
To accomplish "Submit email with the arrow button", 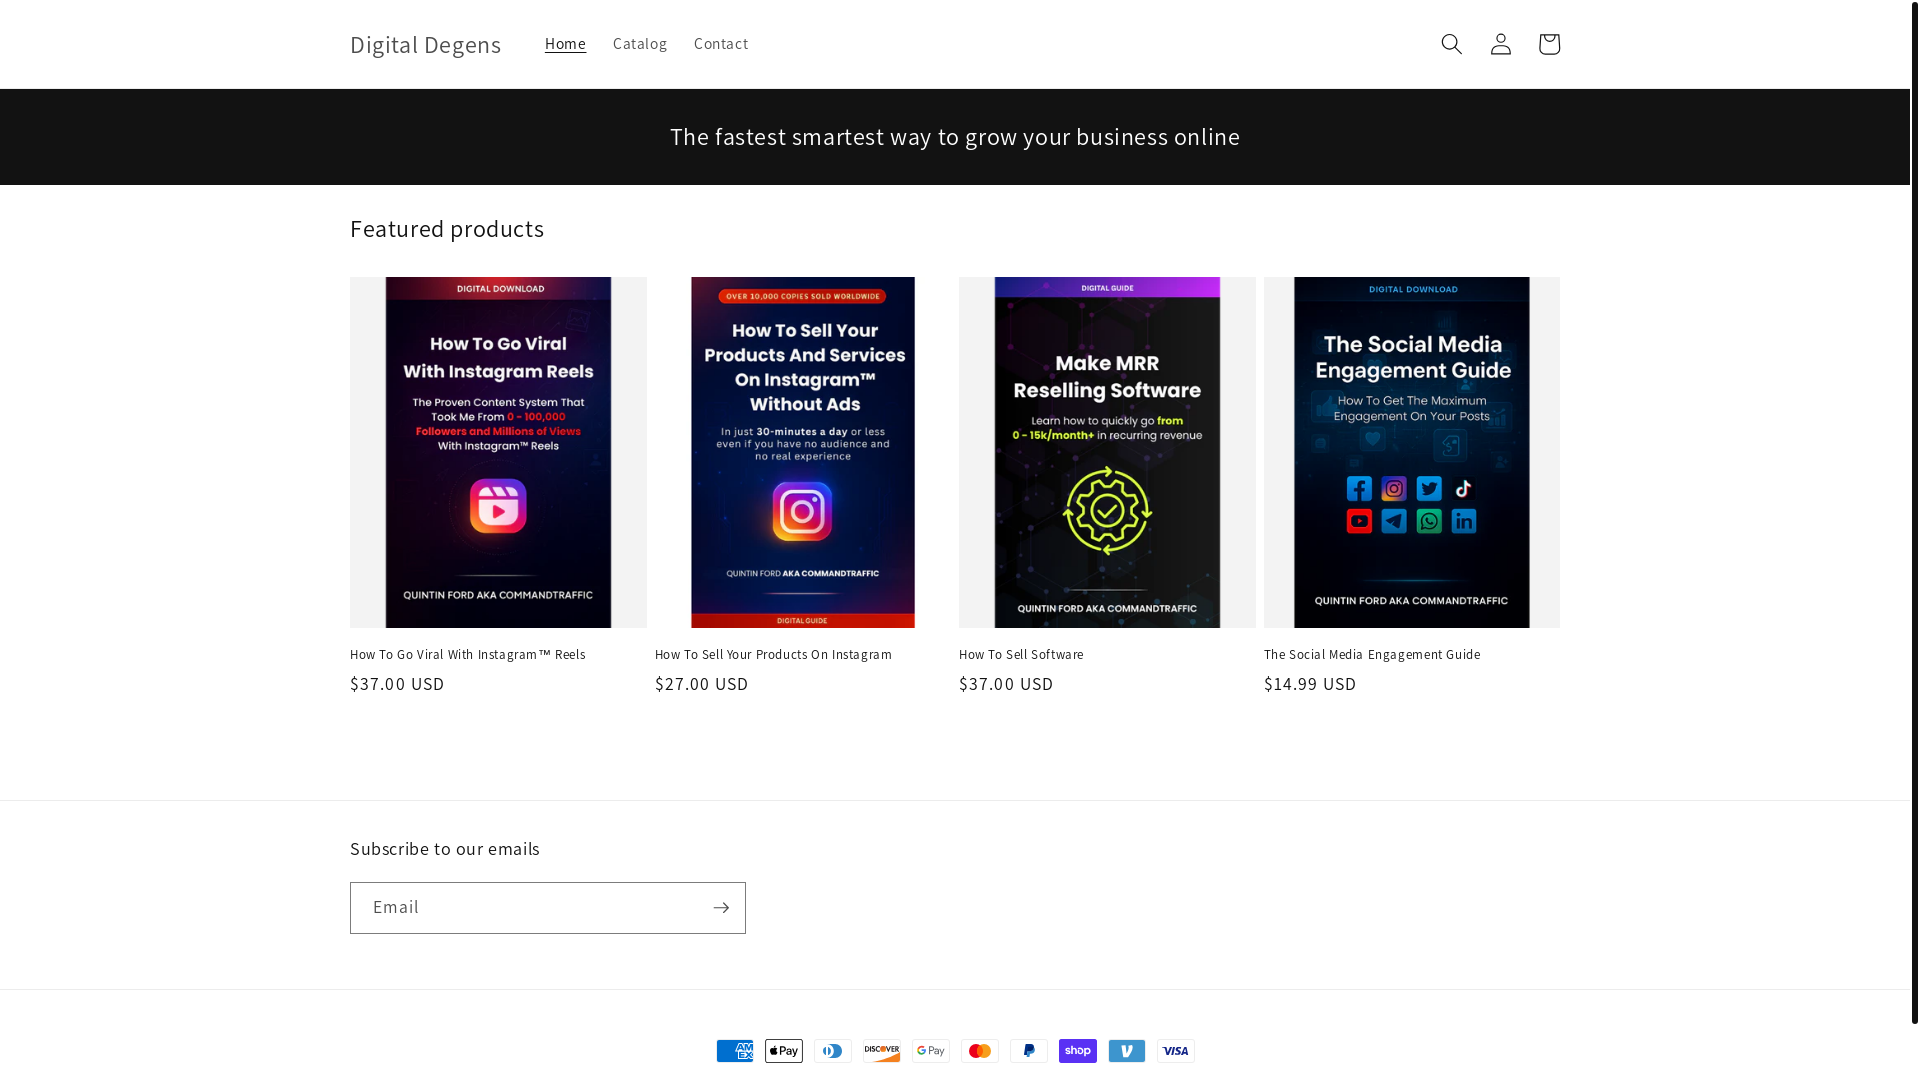I will (x=721, y=908).
